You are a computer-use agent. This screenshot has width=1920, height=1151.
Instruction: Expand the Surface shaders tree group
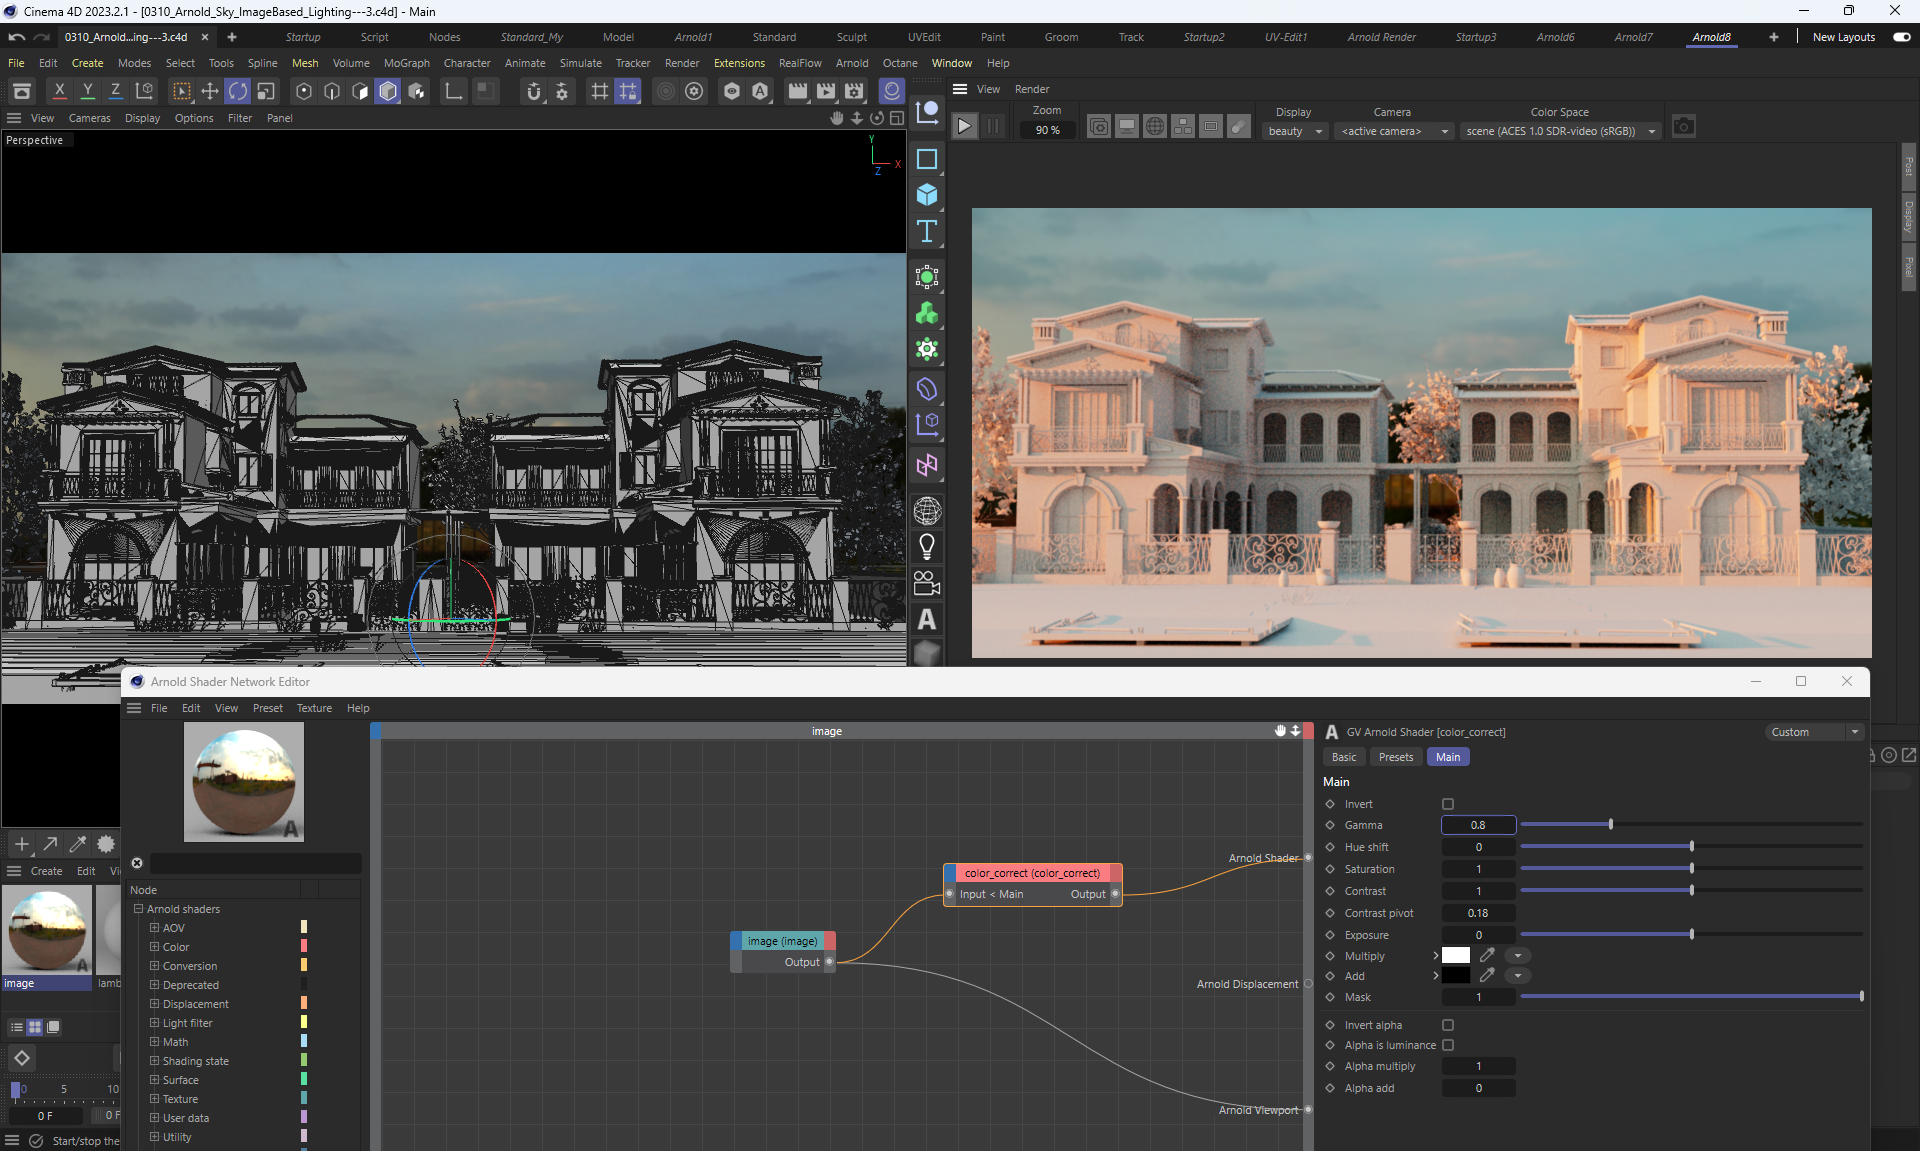(x=155, y=1080)
